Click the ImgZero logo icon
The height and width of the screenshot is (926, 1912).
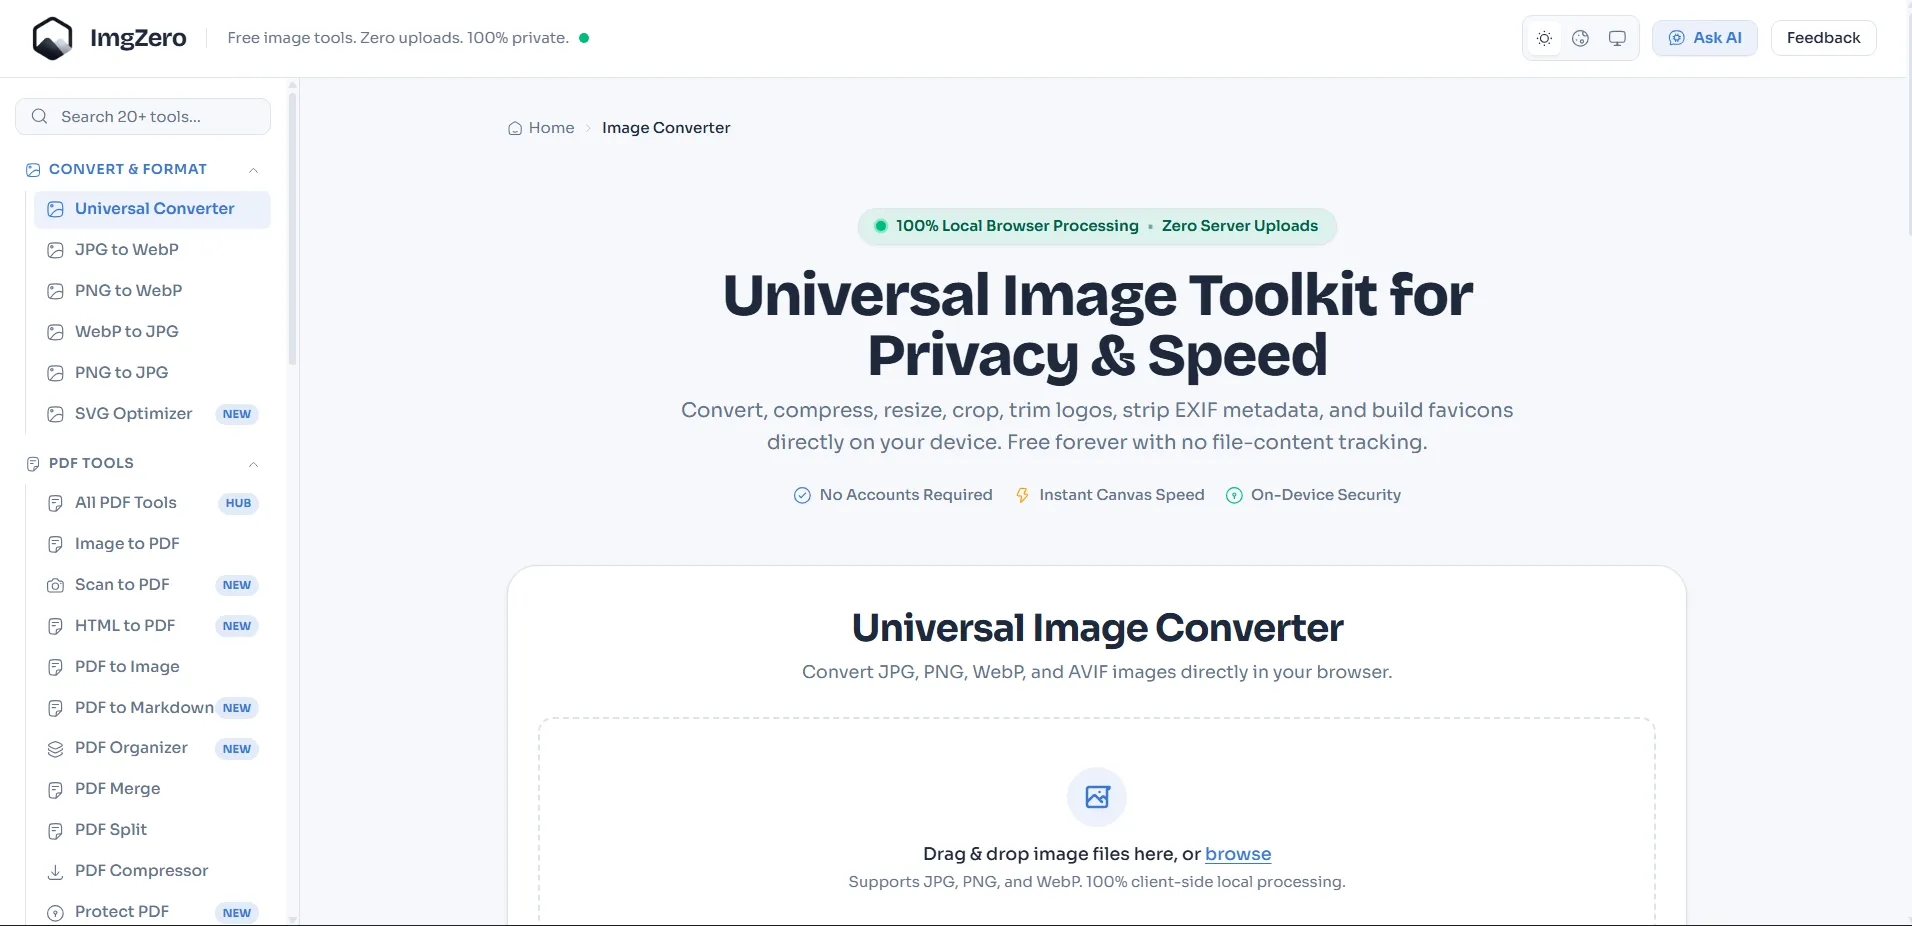pos(52,38)
